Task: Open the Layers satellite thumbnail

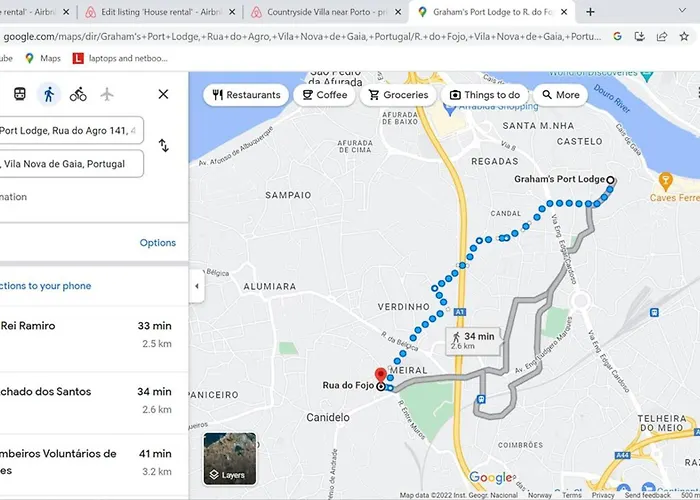Action: click(x=229, y=458)
